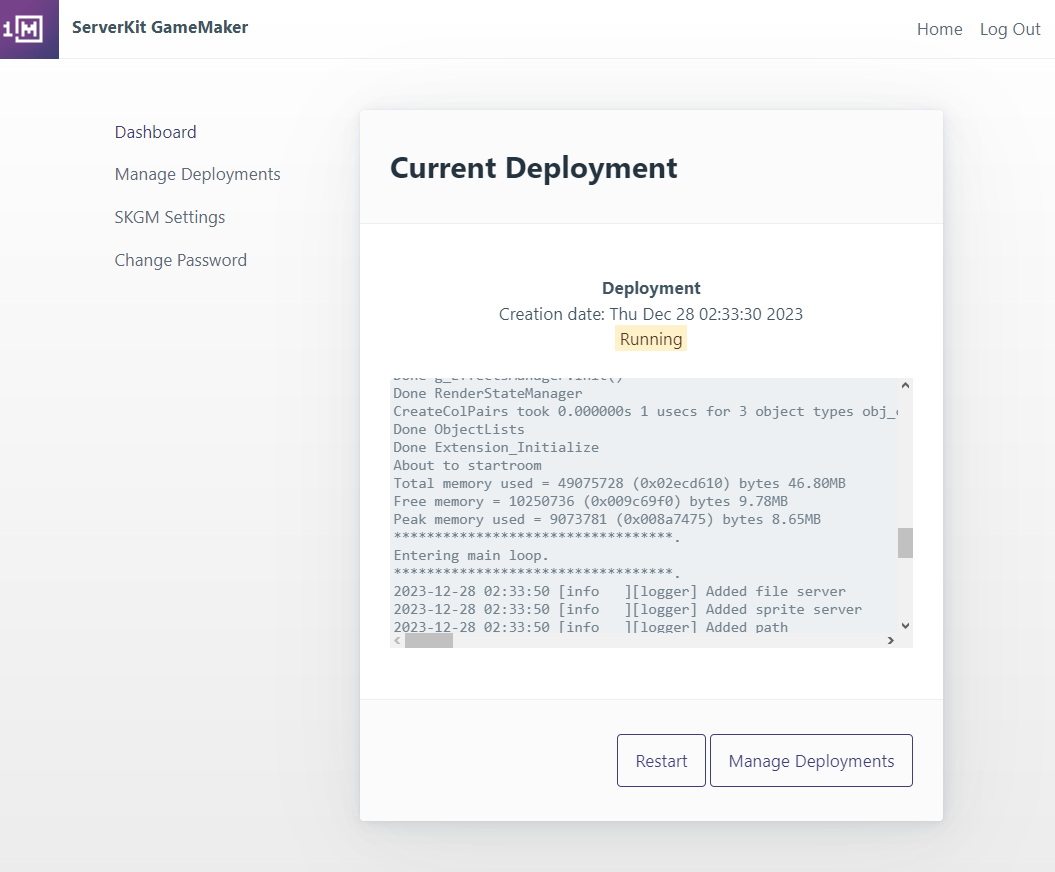Screen dimensions: 1055x872
Task: Click the 'Entering main loop.' log line
Action: [x=471, y=555]
